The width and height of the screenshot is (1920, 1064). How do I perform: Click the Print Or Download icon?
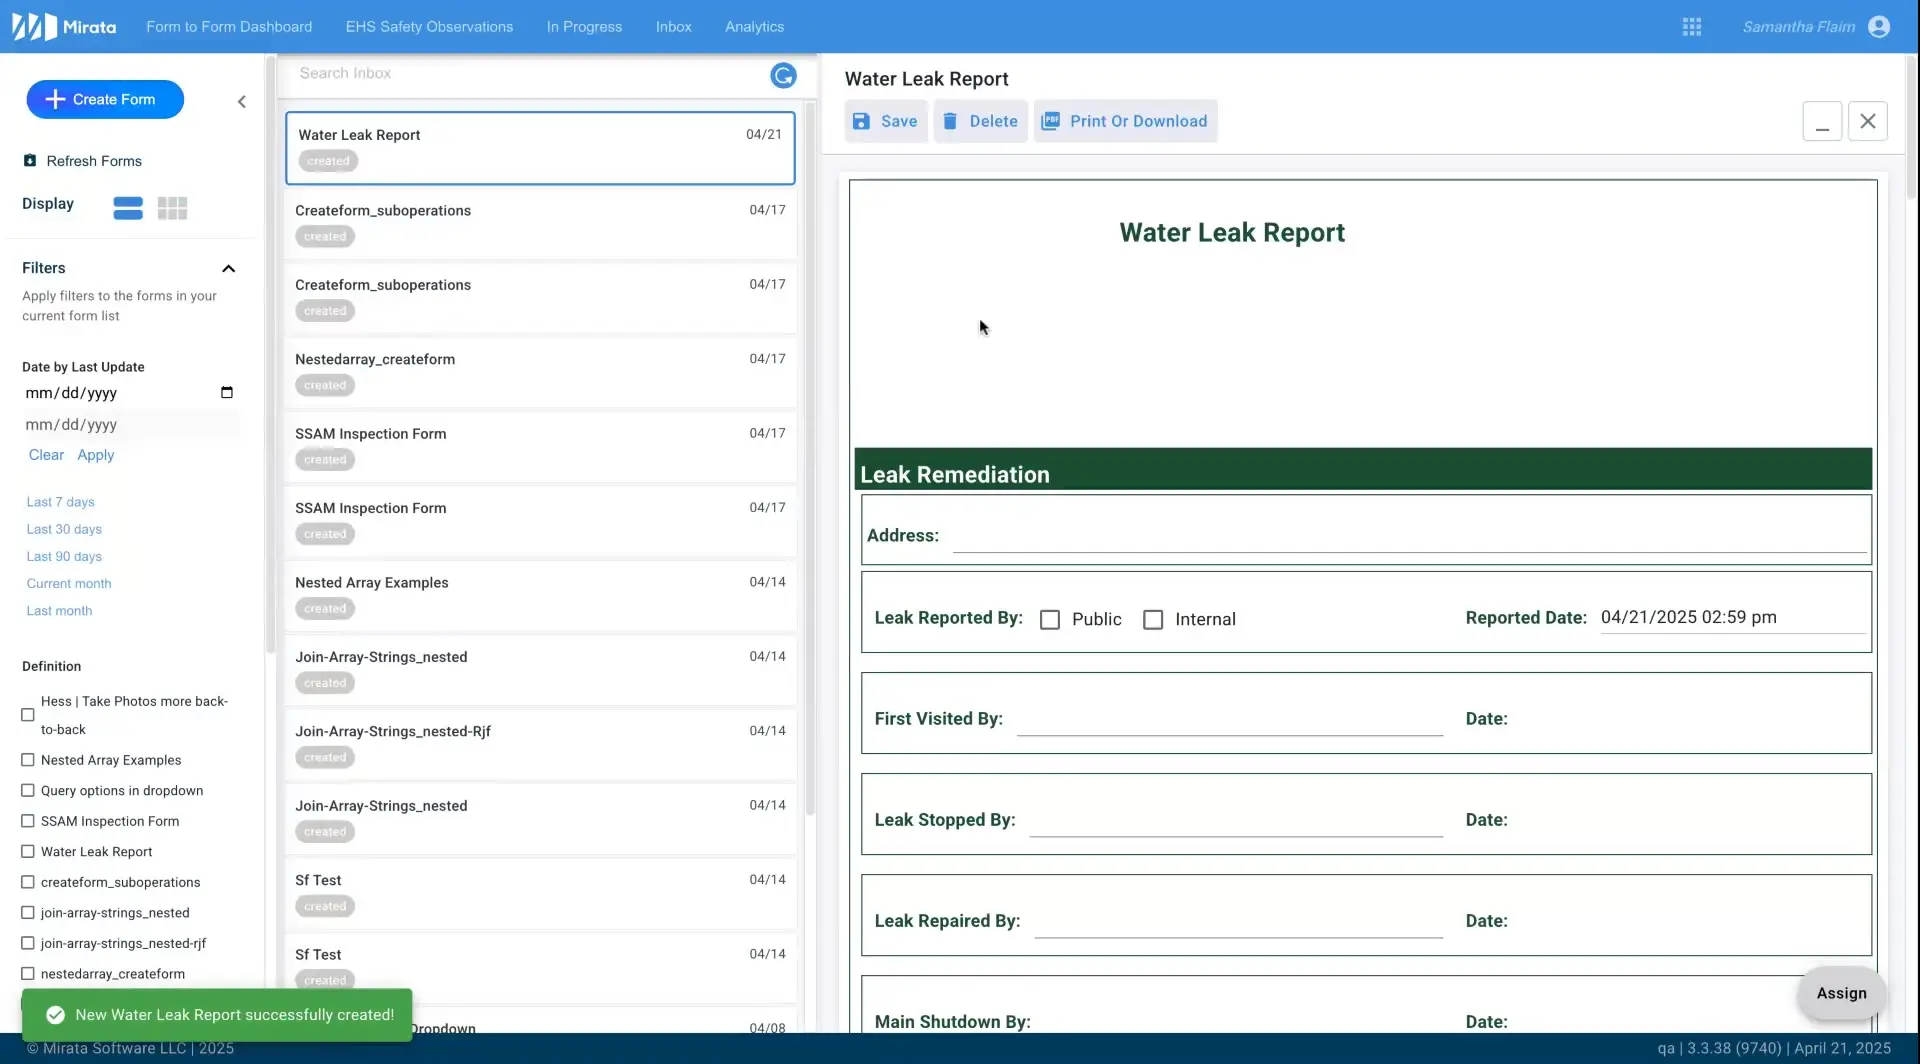click(x=1051, y=121)
